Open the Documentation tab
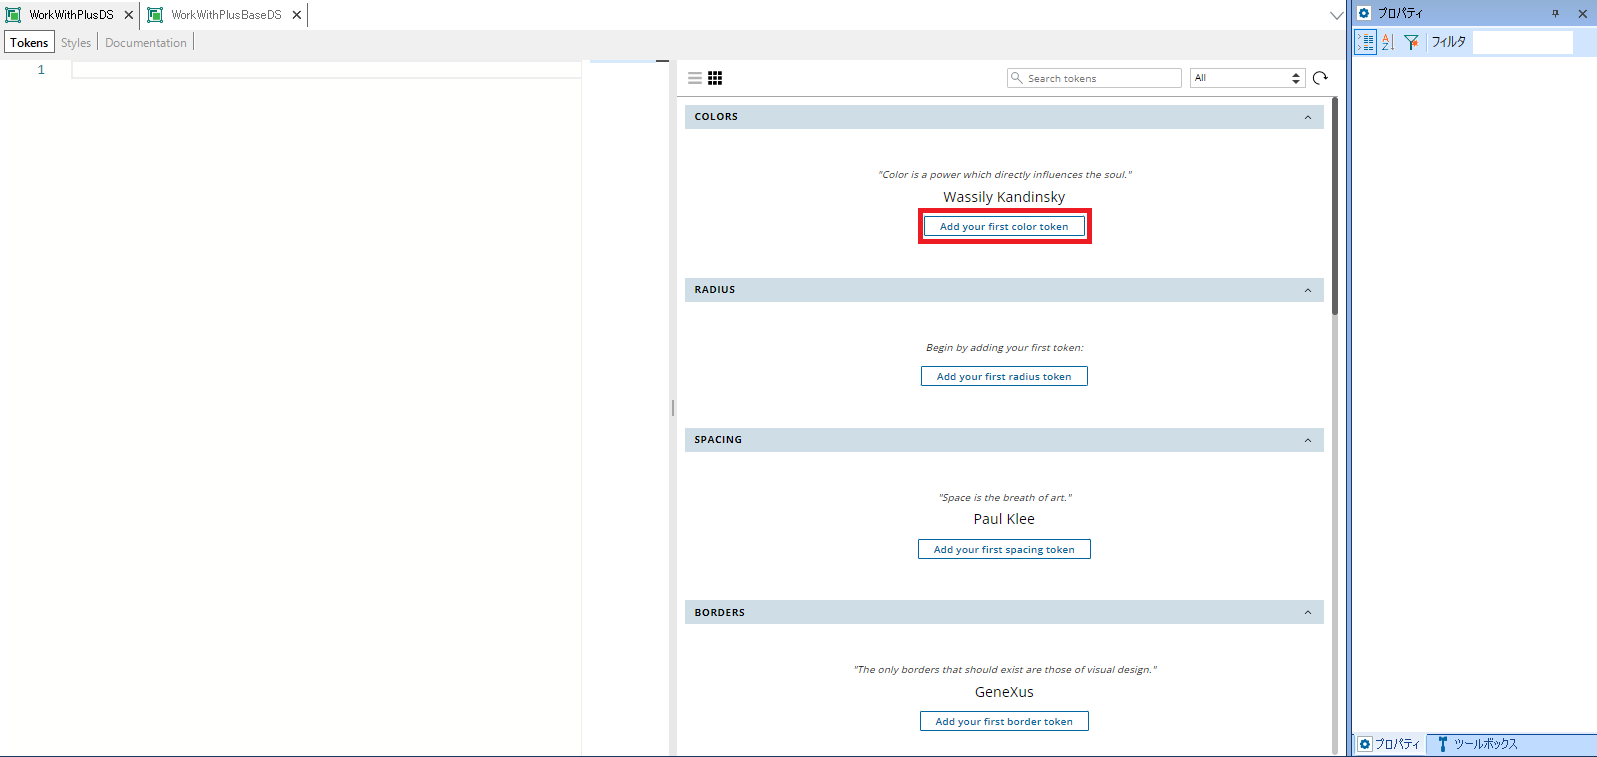Viewport: 1597px width, 757px height. 146,43
